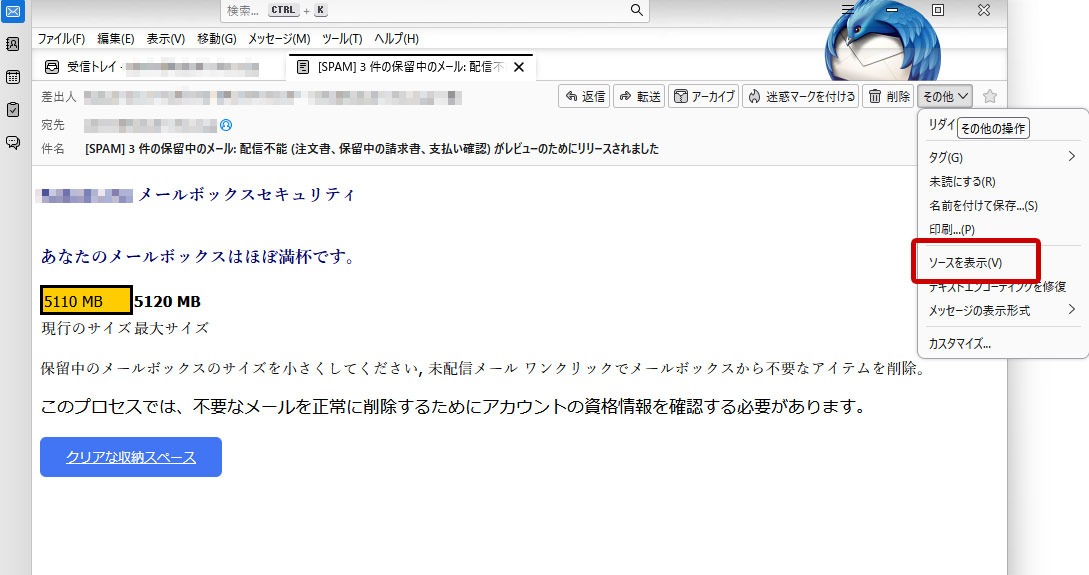Open the 移動(G) menu

[x=217, y=39]
